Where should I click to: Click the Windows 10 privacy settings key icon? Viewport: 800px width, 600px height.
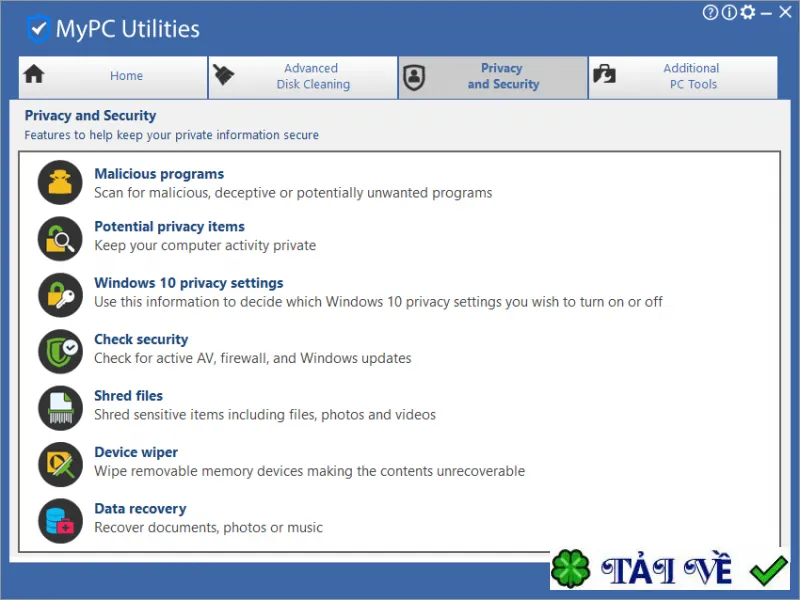point(60,295)
